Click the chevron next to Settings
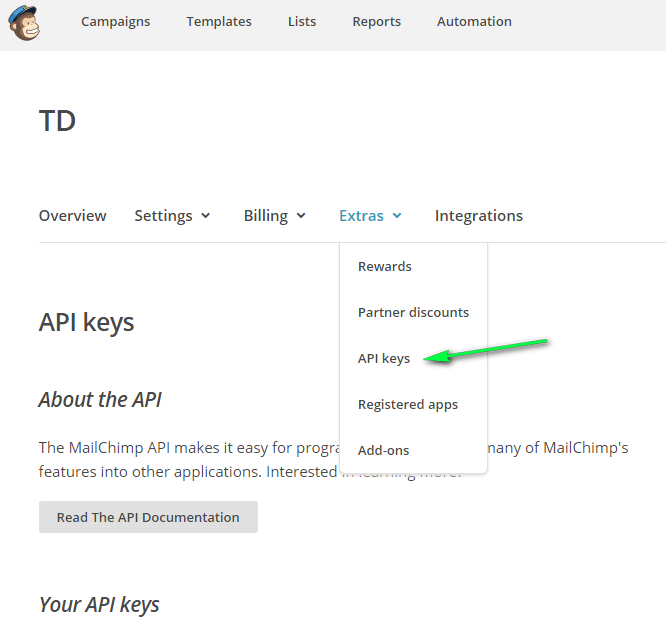This screenshot has height=626, width=666. [x=206, y=216]
